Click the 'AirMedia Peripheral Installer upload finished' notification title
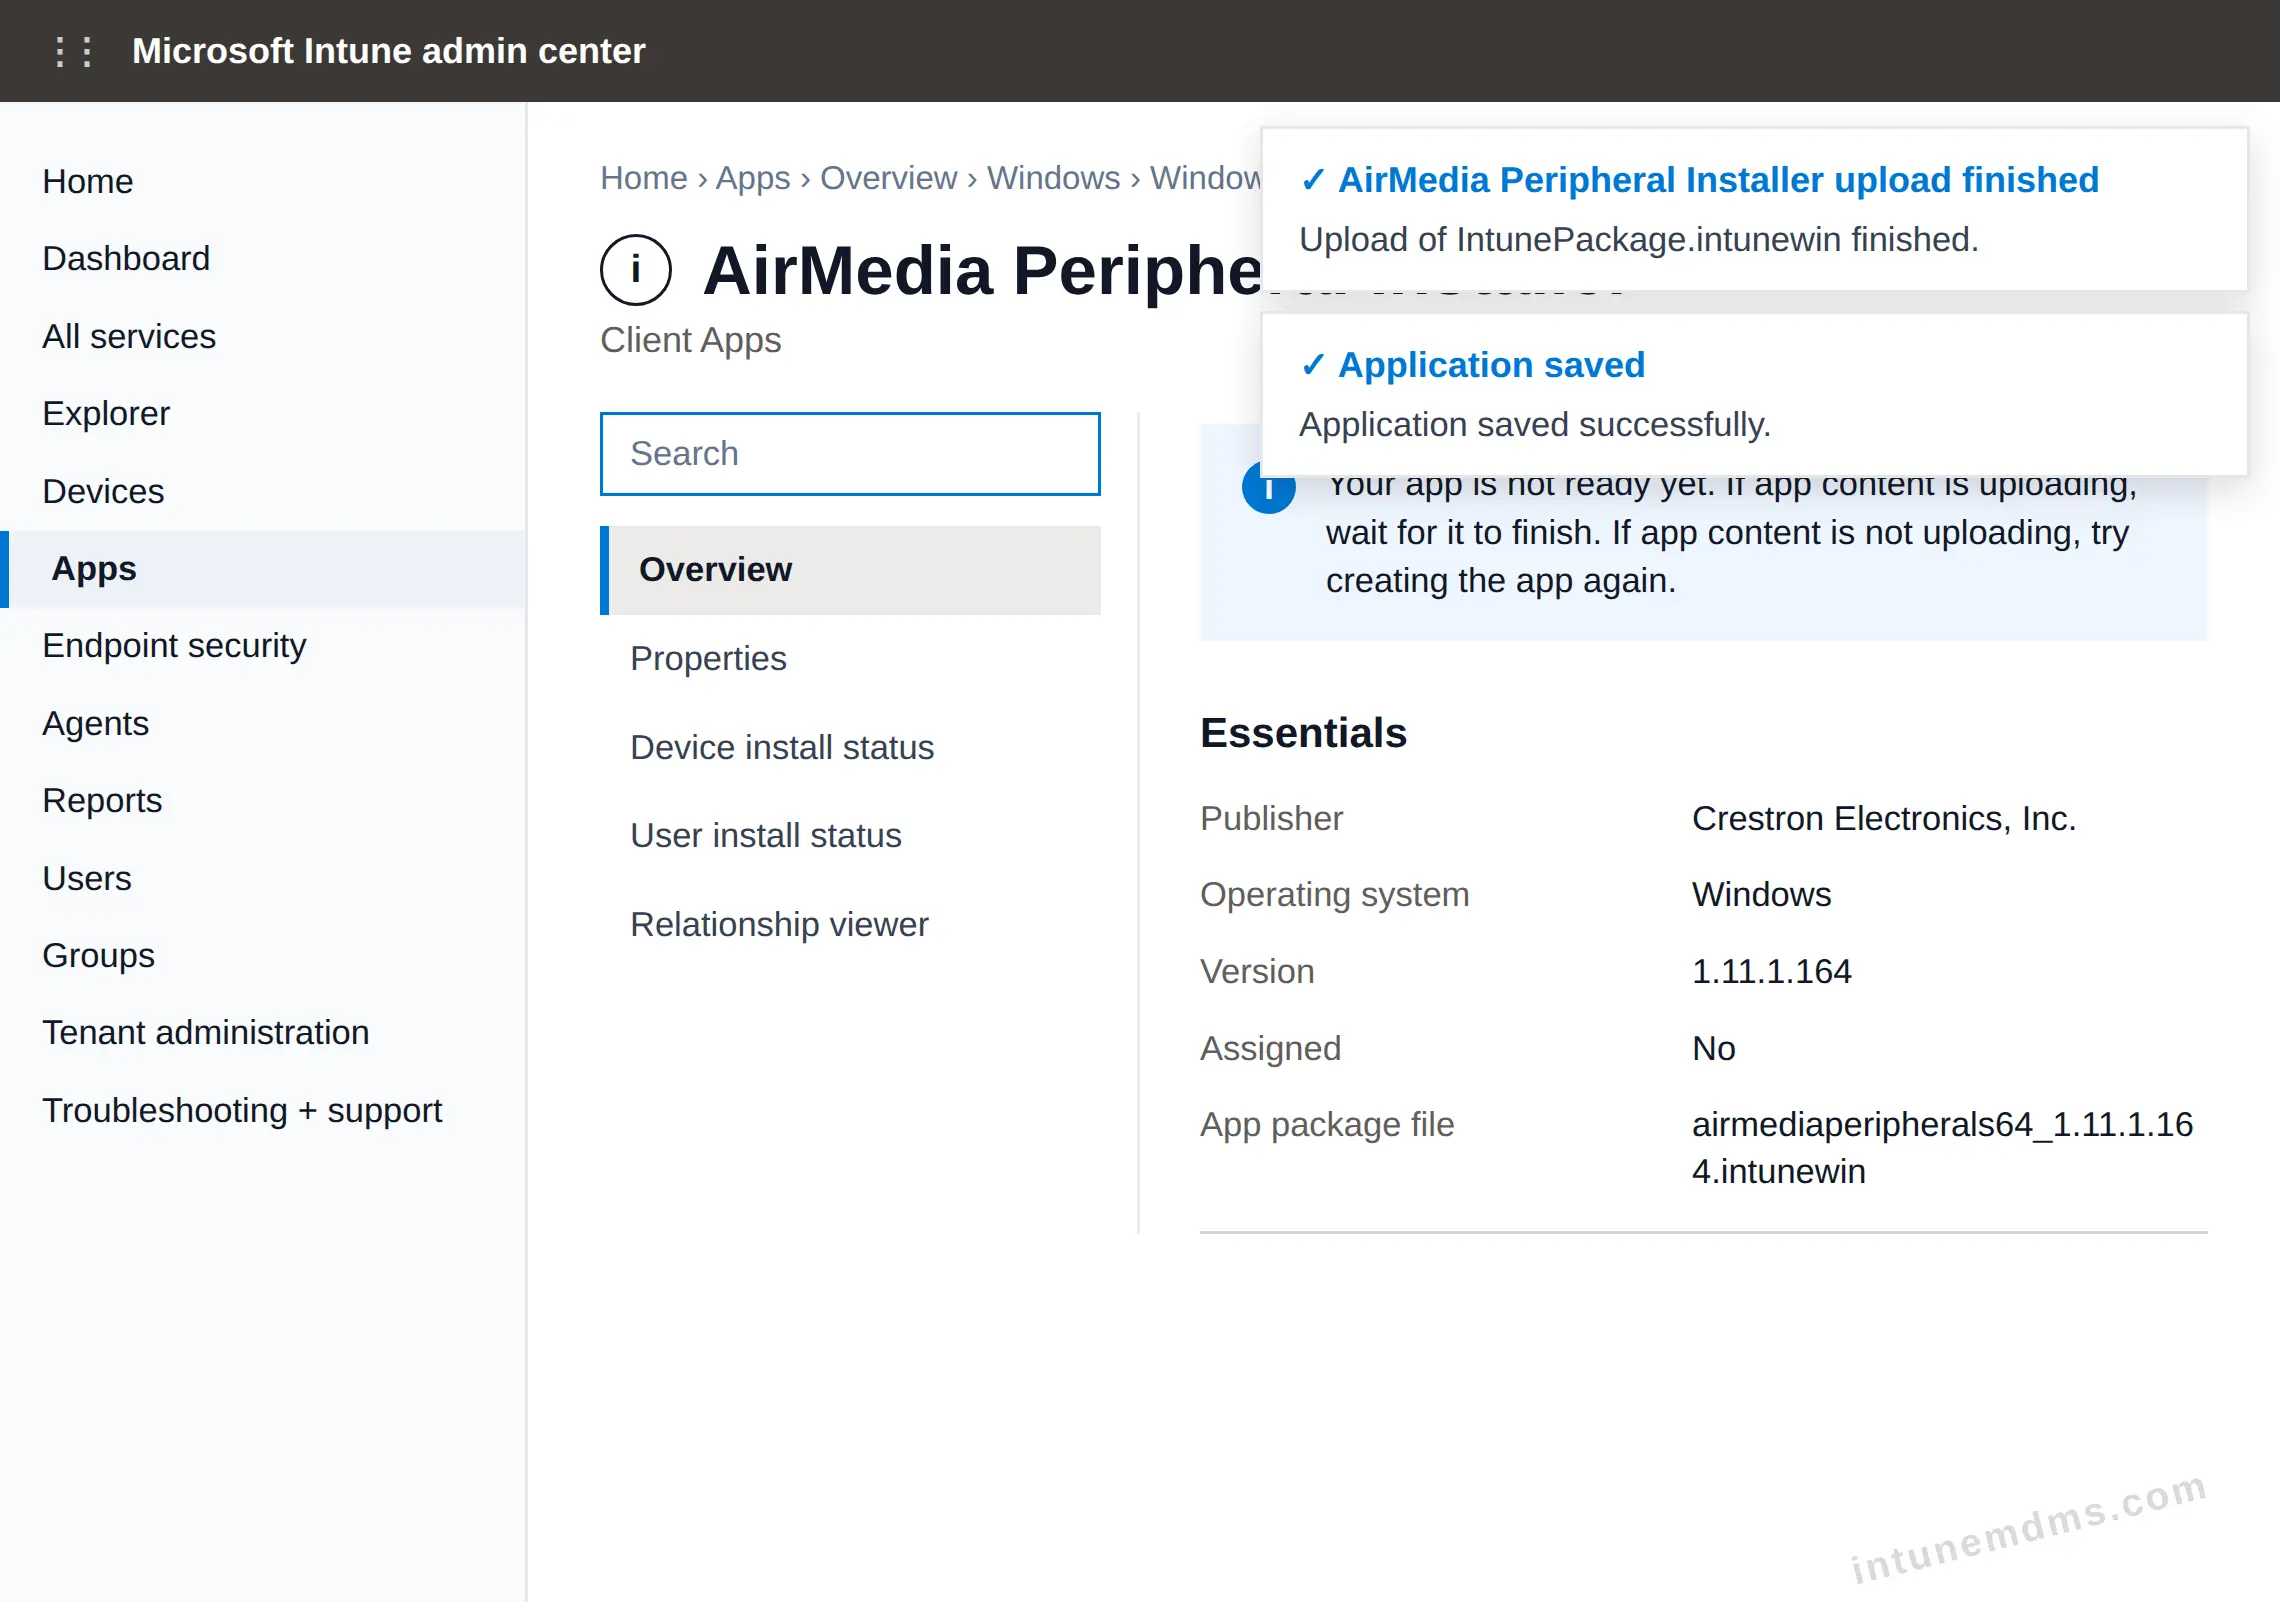The width and height of the screenshot is (2280, 1602). 1718,180
